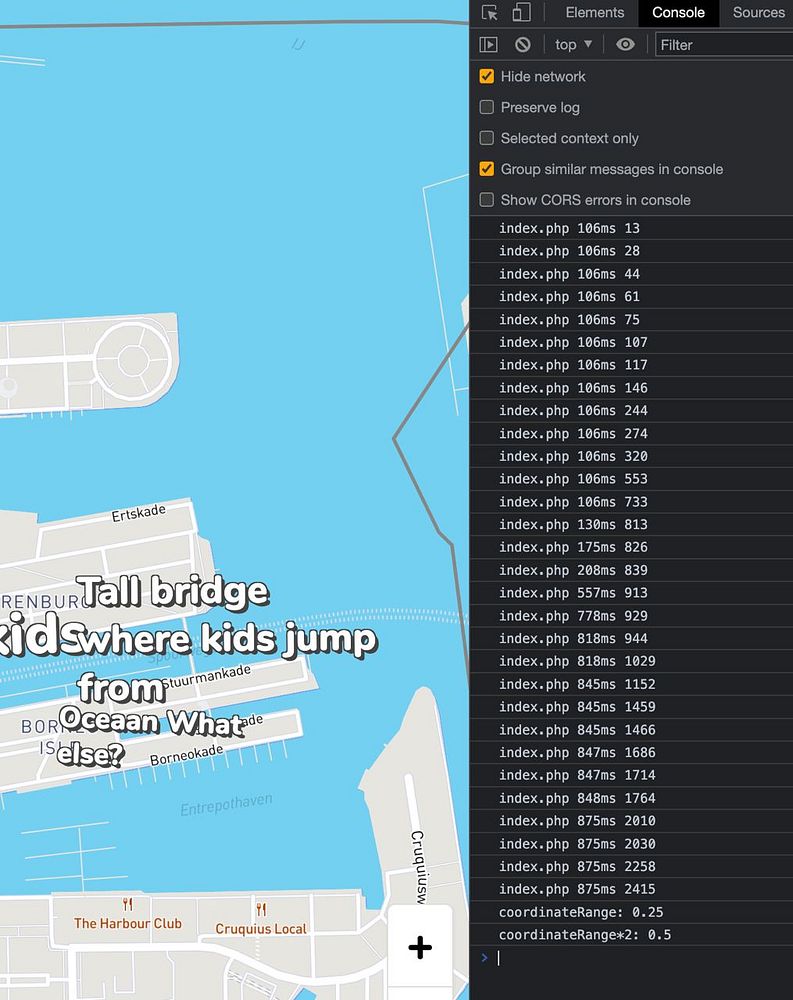Viewport: 793px width, 1000px height.
Task: Open the Sources tab
Action: [x=758, y=13]
